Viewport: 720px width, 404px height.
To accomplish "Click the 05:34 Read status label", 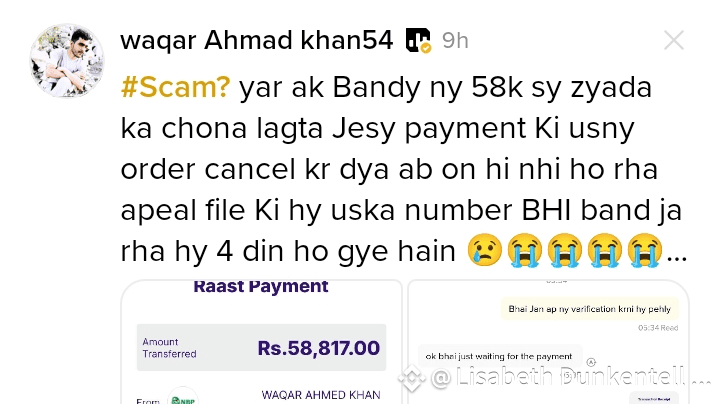I will point(658,328).
